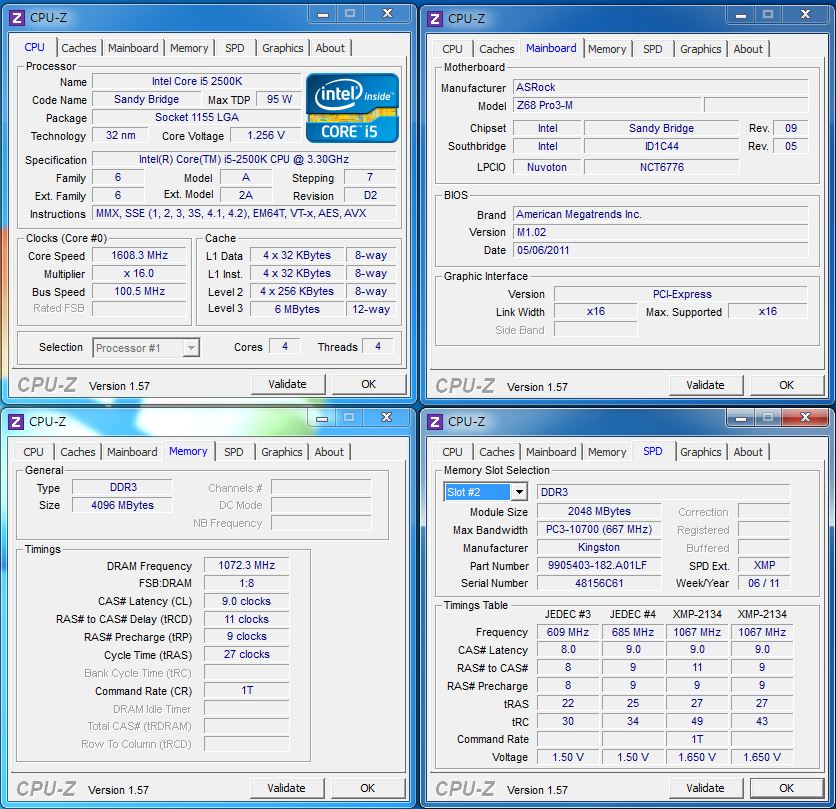Click CPU-Z title icon in Memory timings window

[x=16, y=421]
